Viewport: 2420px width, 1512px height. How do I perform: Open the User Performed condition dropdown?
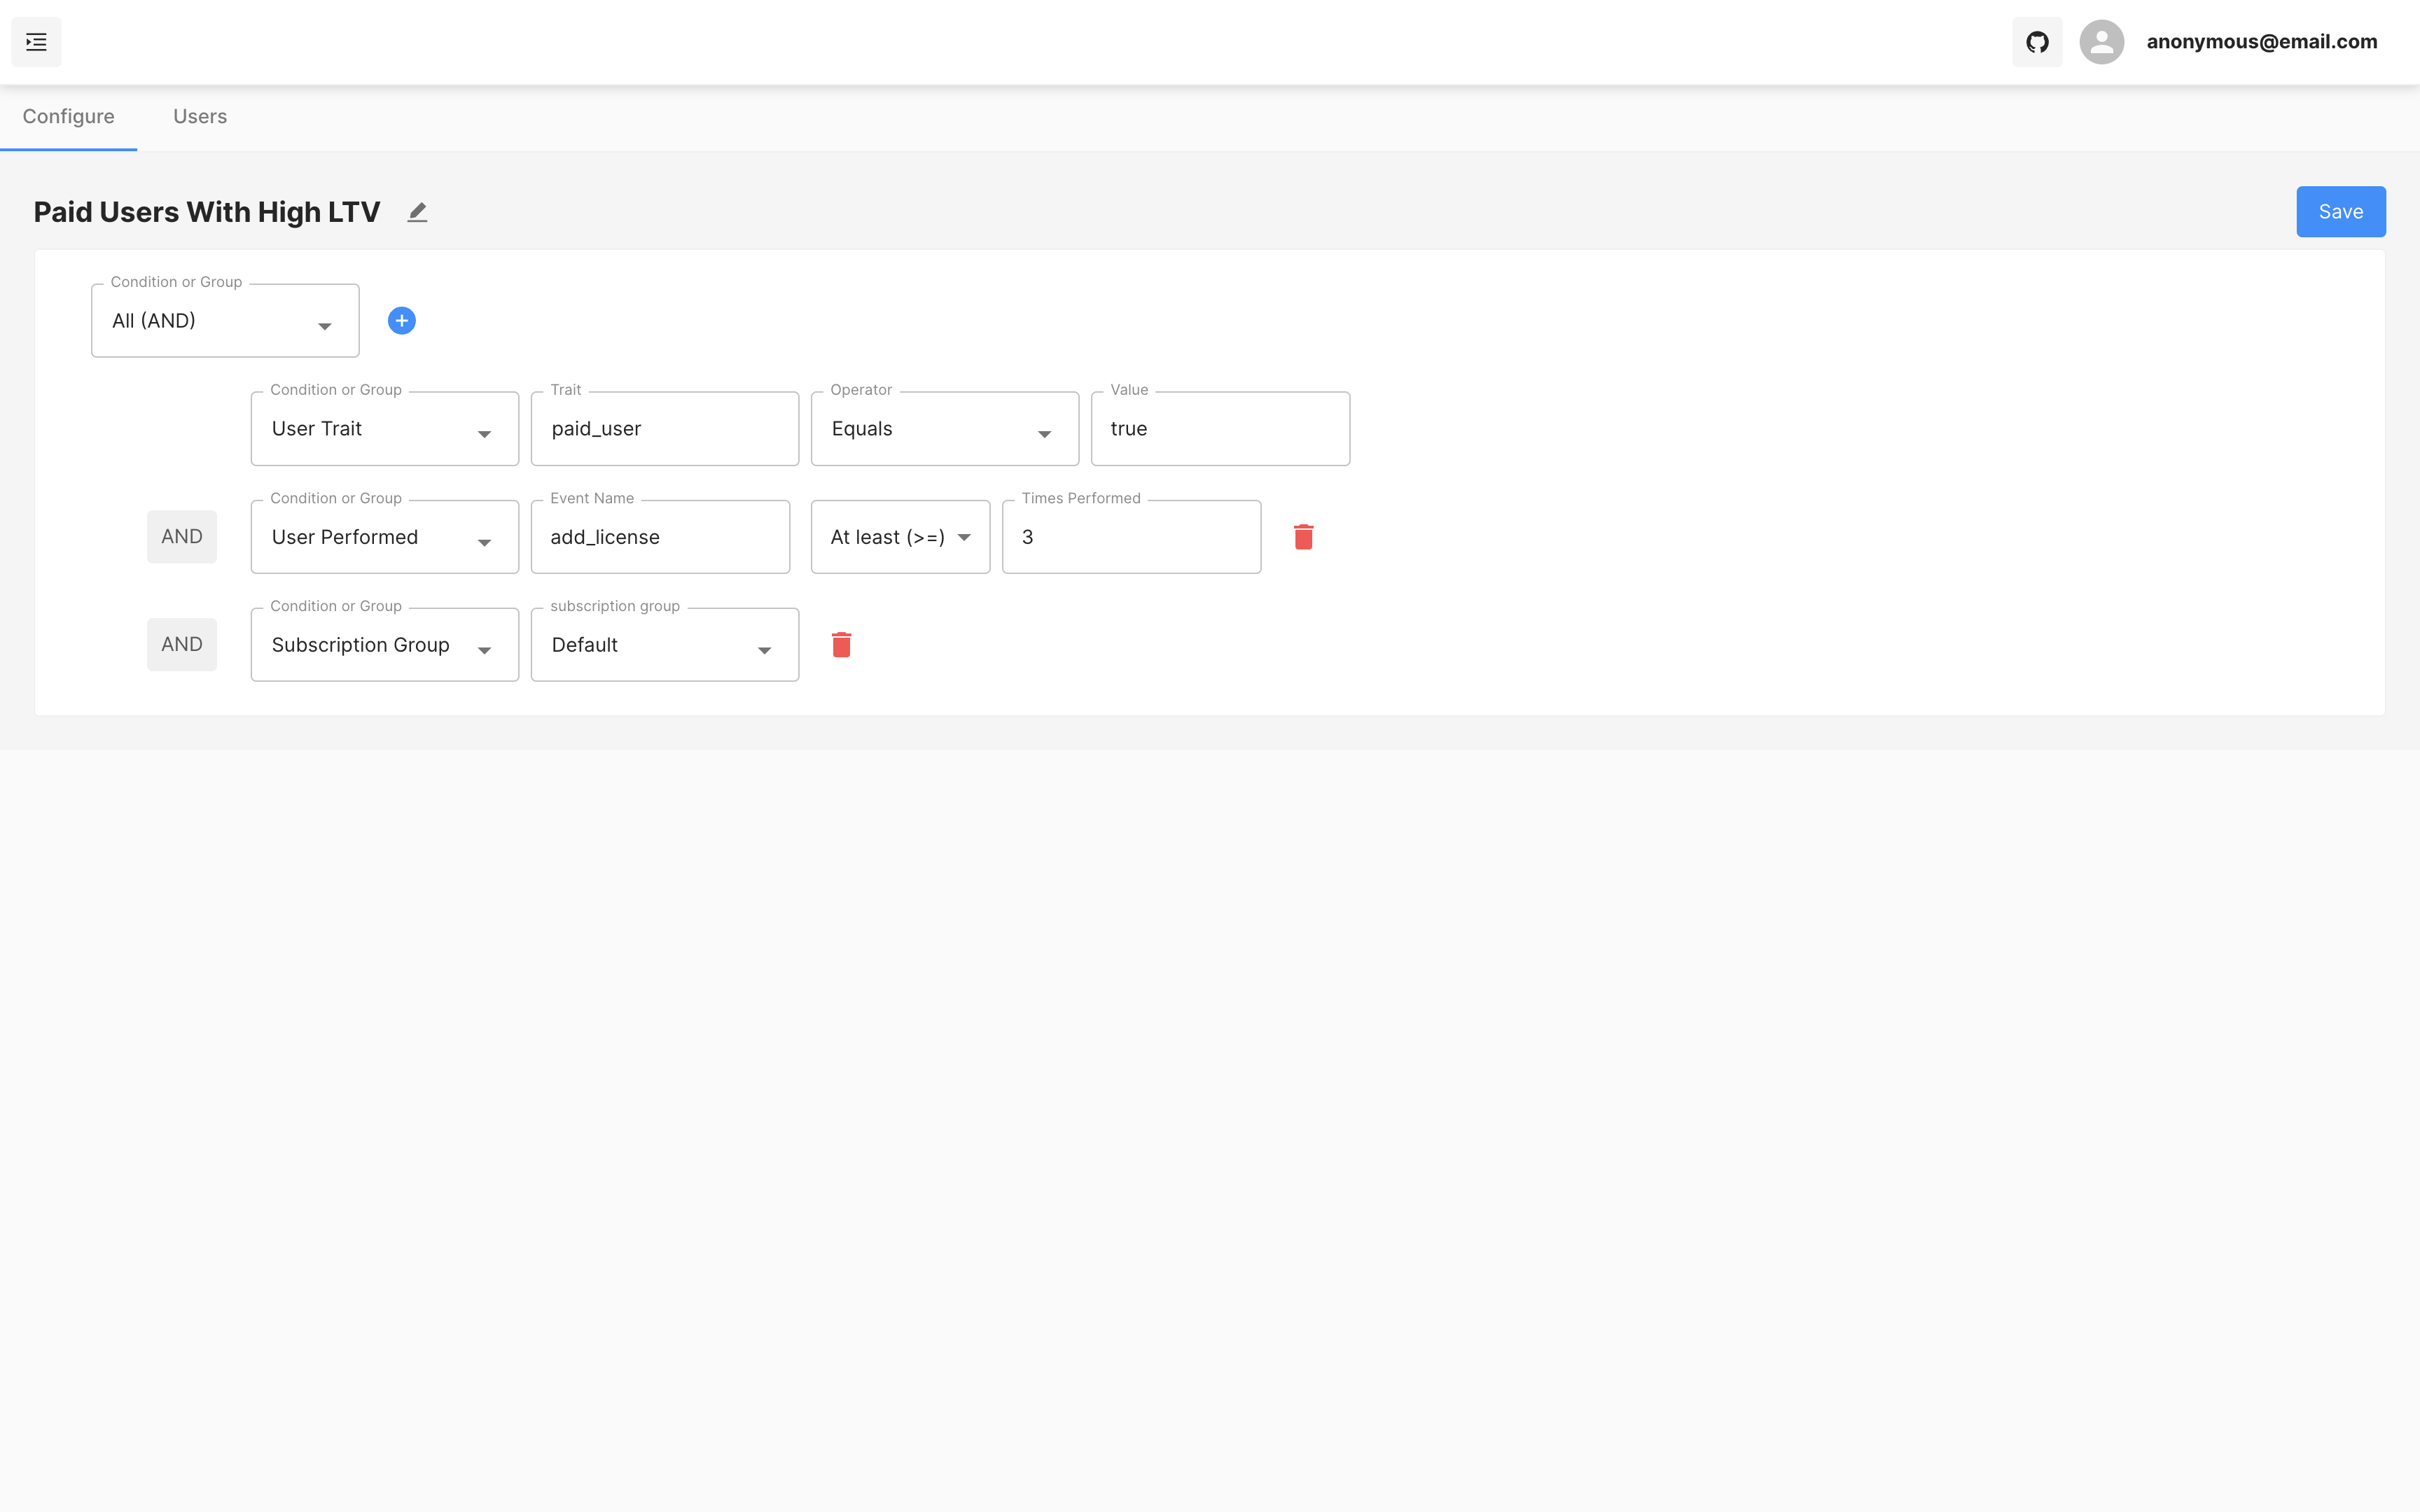coord(385,537)
